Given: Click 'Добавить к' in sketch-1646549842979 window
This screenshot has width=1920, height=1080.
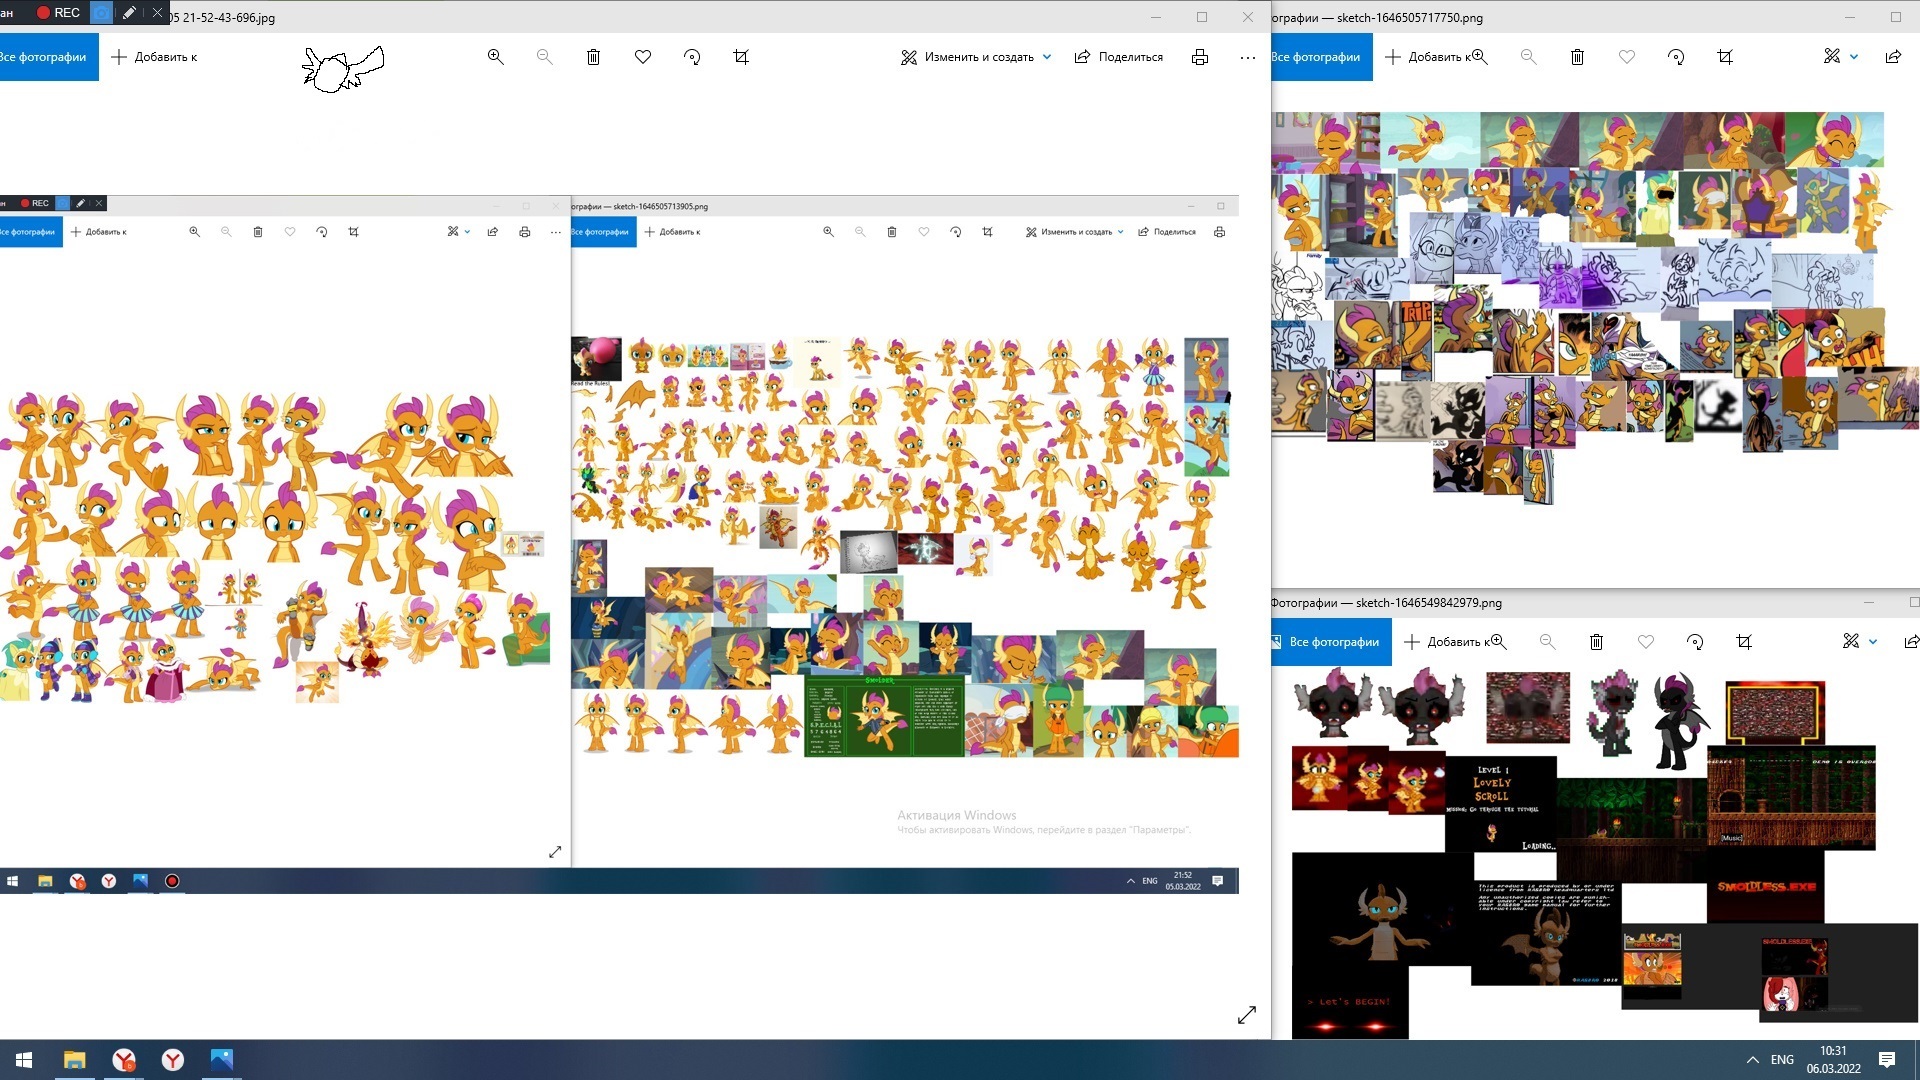Looking at the screenshot, I should [x=1449, y=642].
